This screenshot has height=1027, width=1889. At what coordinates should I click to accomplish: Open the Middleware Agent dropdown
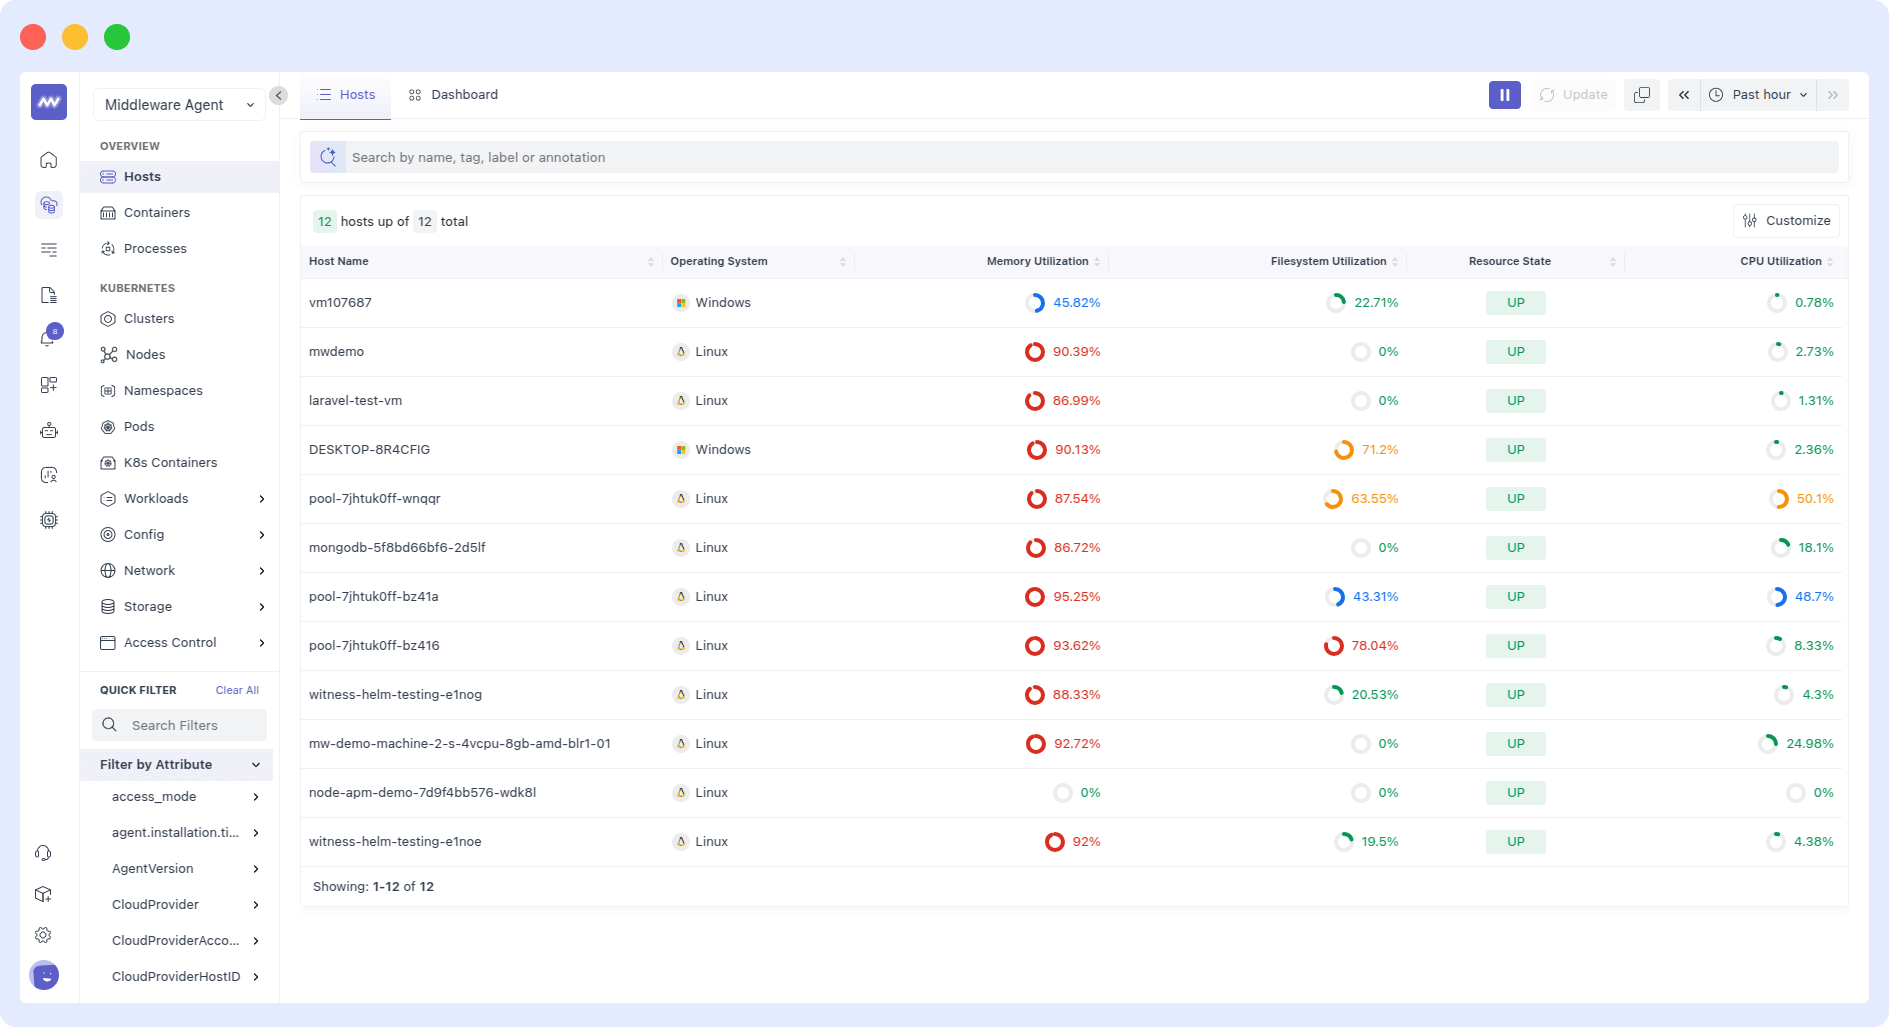pyautogui.click(x=180, y=105)
